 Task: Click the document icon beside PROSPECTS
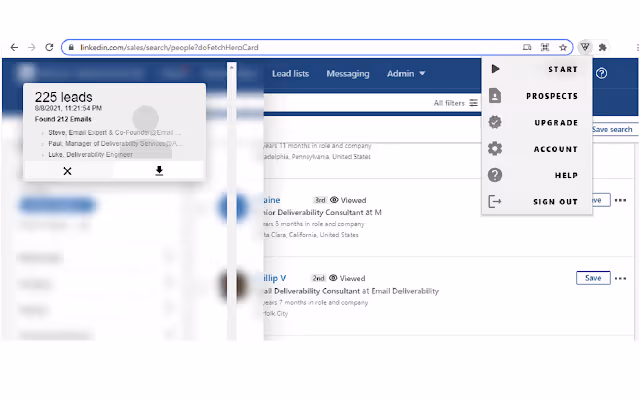point(495,96)
